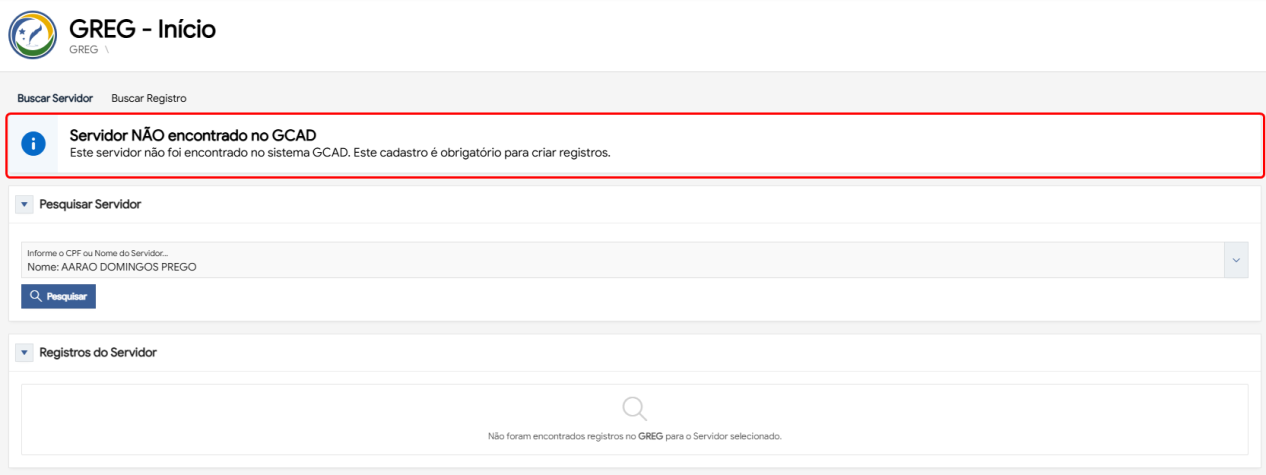Viewport: 1266px width, 475px height.
Task: Click the Pesquisar Servidor section title
Action: (x=90, y=204)
